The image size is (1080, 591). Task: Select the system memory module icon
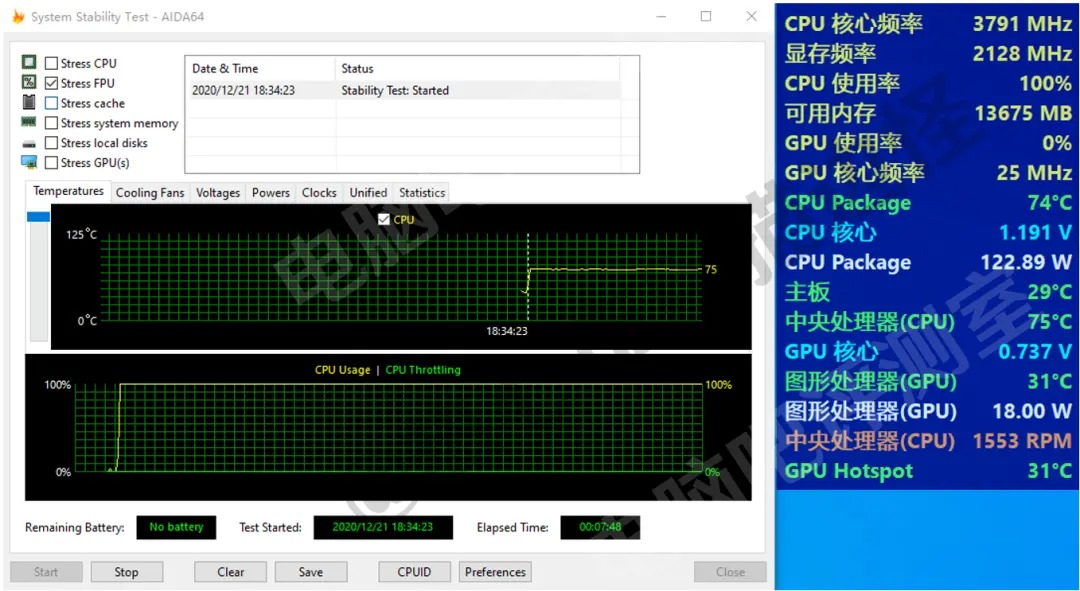pos(29,122)
